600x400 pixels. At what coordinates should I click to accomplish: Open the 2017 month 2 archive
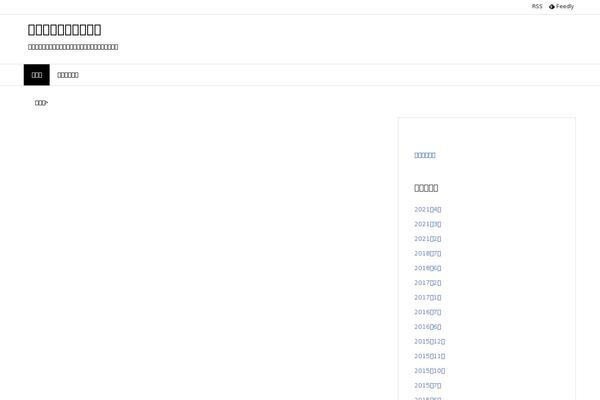tap(427, 283)
